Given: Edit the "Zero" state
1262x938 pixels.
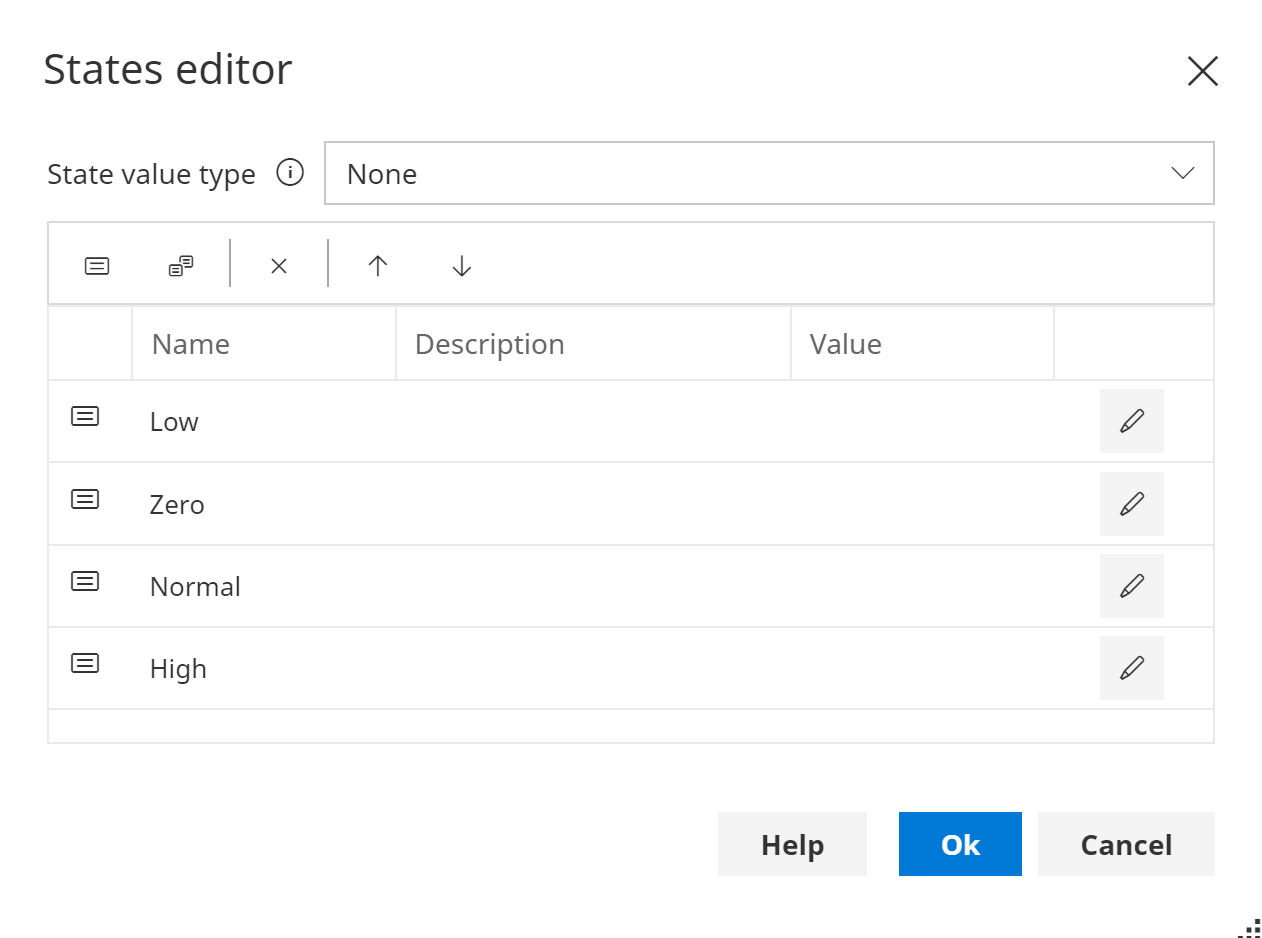Looking at the screenshot, I should pos(1131,504).
